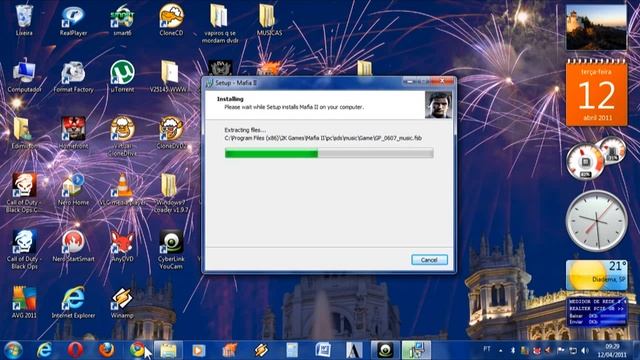Launch Format Factory from the desktop
Image resolution: width=640 pixels, height=360 pixels.
coord(73,76)
